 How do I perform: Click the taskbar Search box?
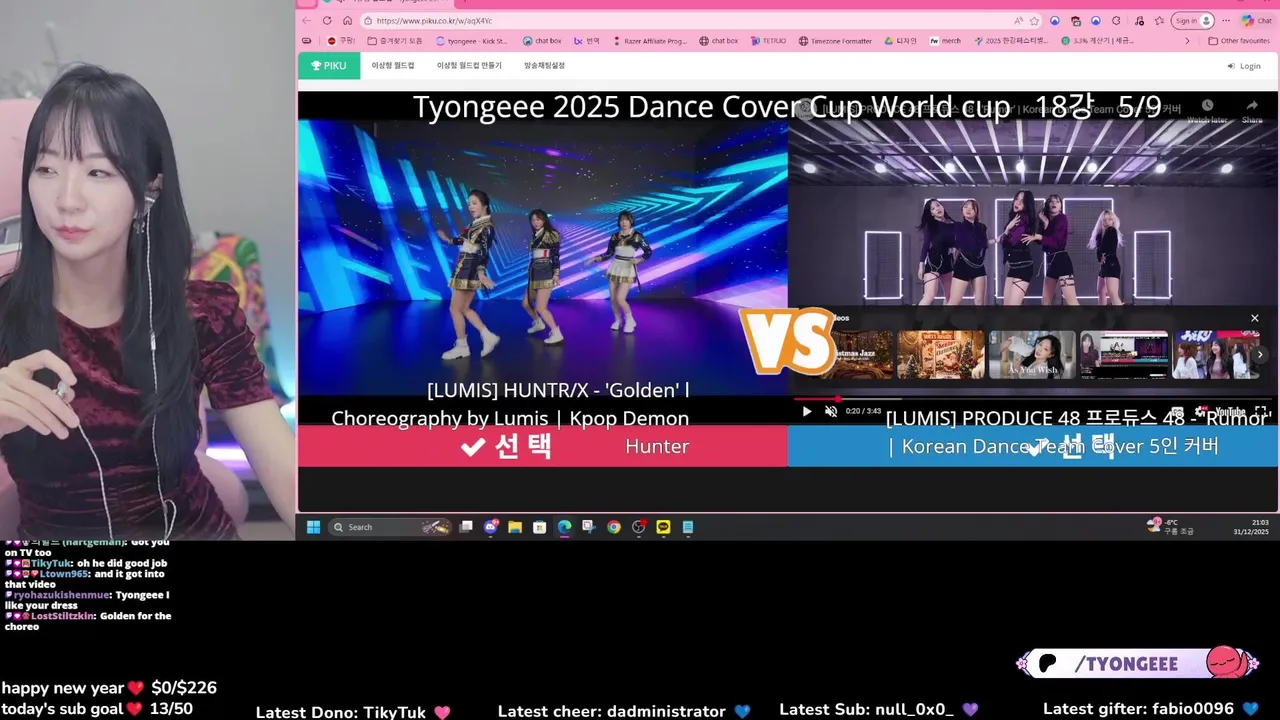click(x=391, y=527)
